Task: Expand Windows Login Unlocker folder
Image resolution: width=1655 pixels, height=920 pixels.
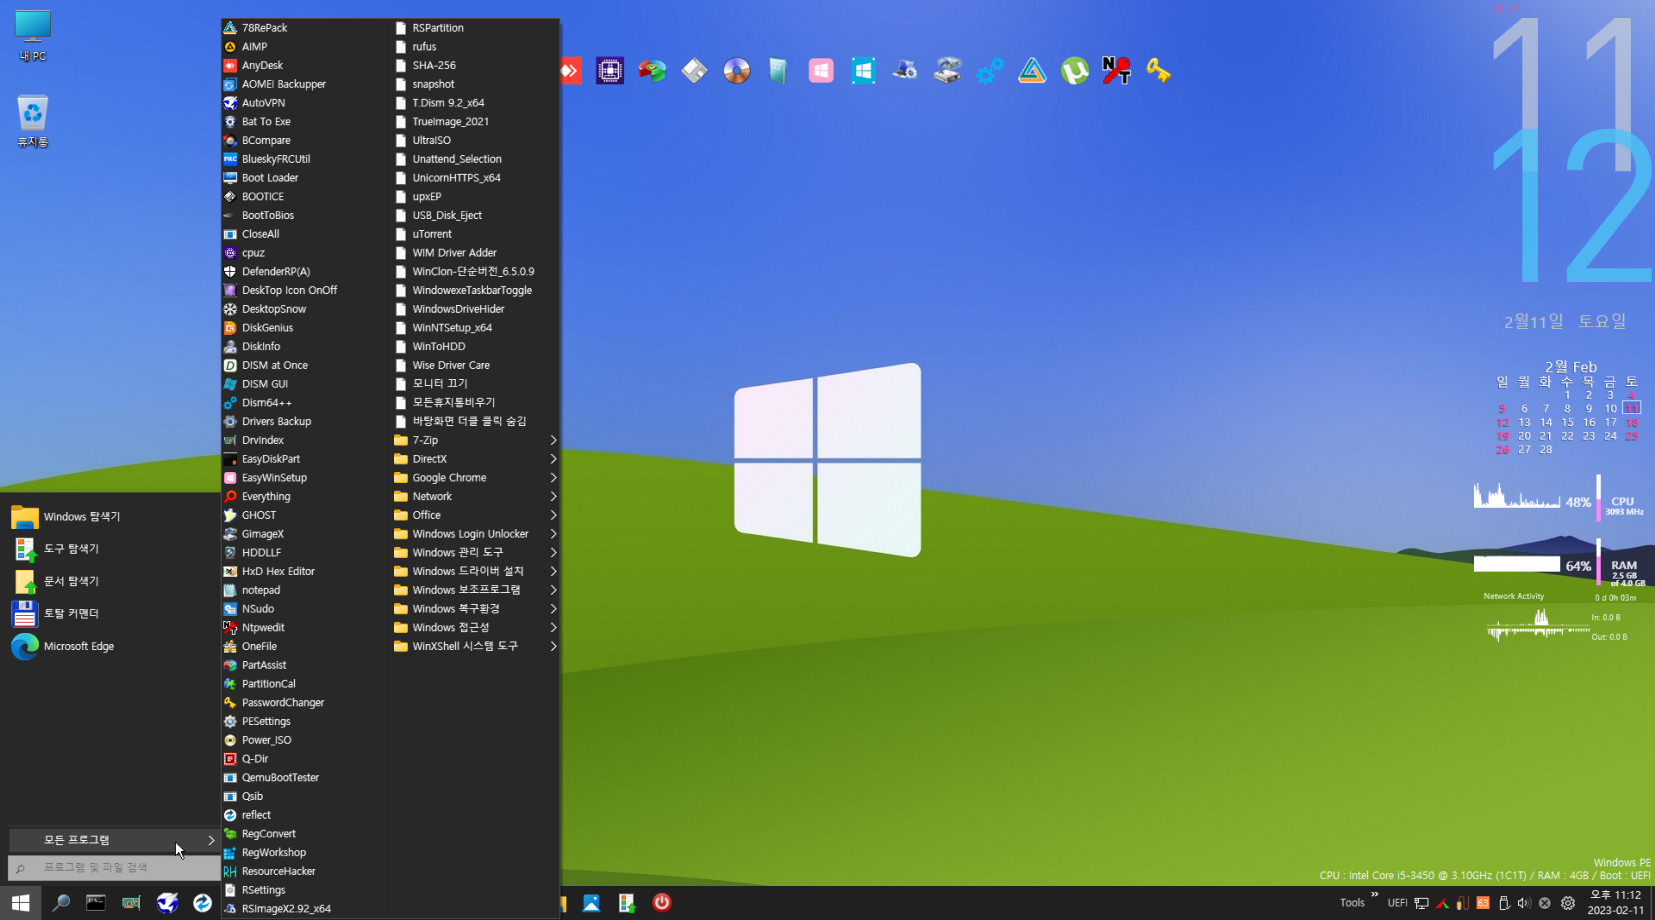Action: click(476, 534)
